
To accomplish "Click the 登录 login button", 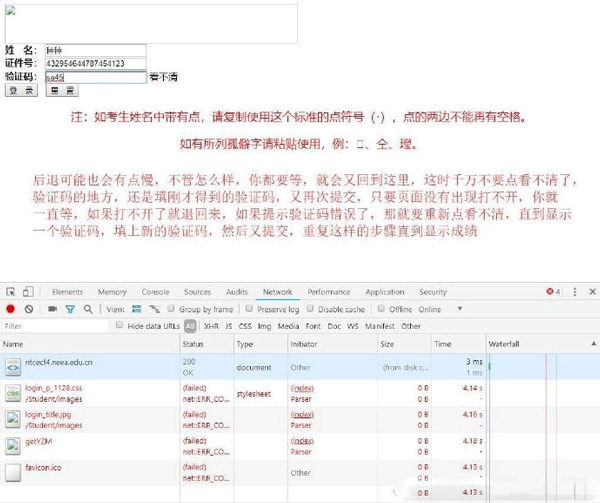I will click(x=22, y=90).
